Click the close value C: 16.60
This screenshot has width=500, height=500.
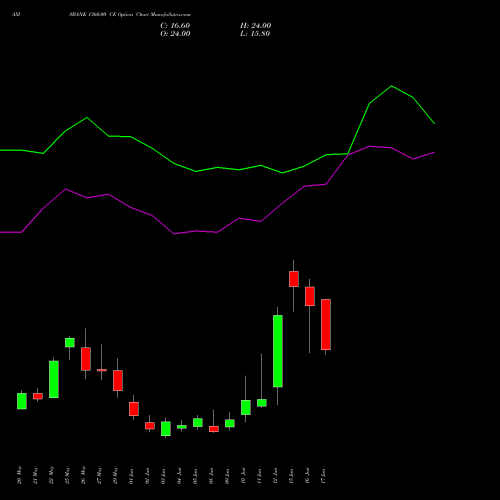tap(175, 26)
